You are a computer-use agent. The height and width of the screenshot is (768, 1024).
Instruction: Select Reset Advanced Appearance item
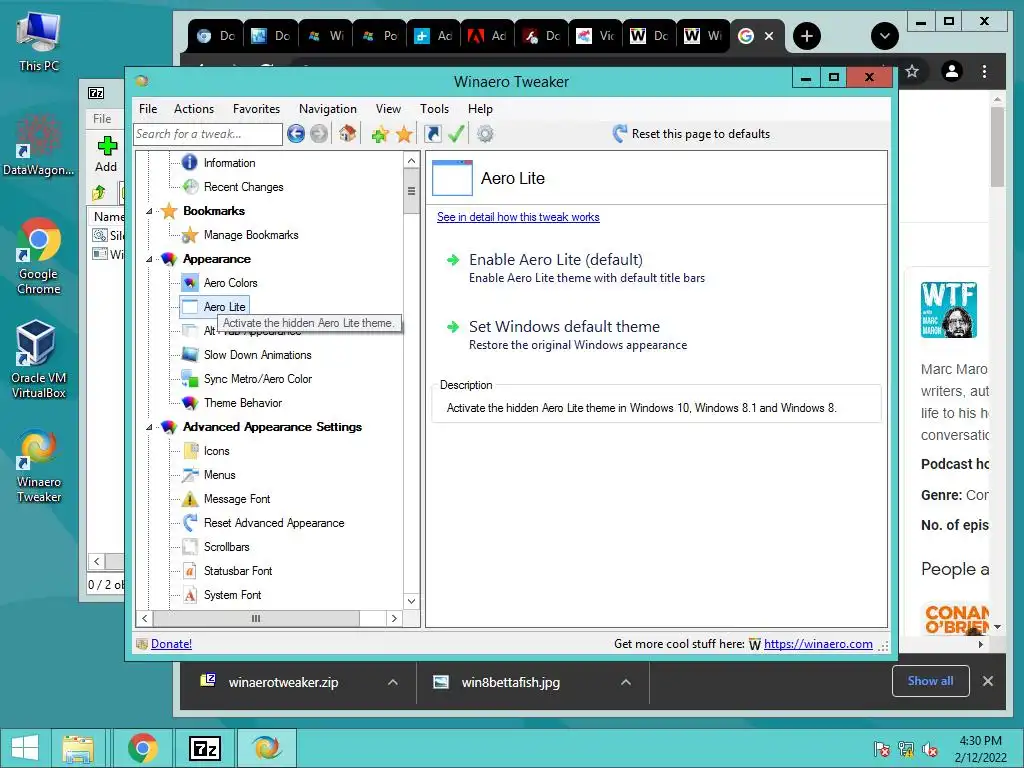pyautogui.click(x=274, y=523)
